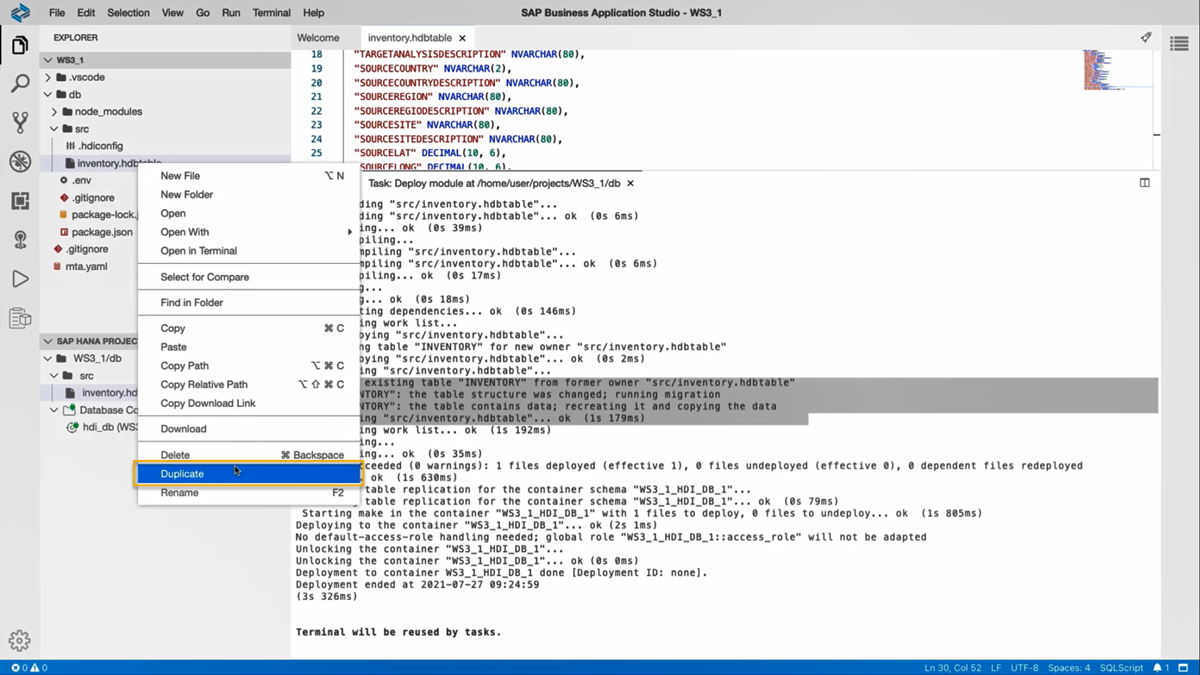This screenshot has height=675, width=1200.
Task: Change the Spaces: 4 indentation setting
Action: 1069,667
